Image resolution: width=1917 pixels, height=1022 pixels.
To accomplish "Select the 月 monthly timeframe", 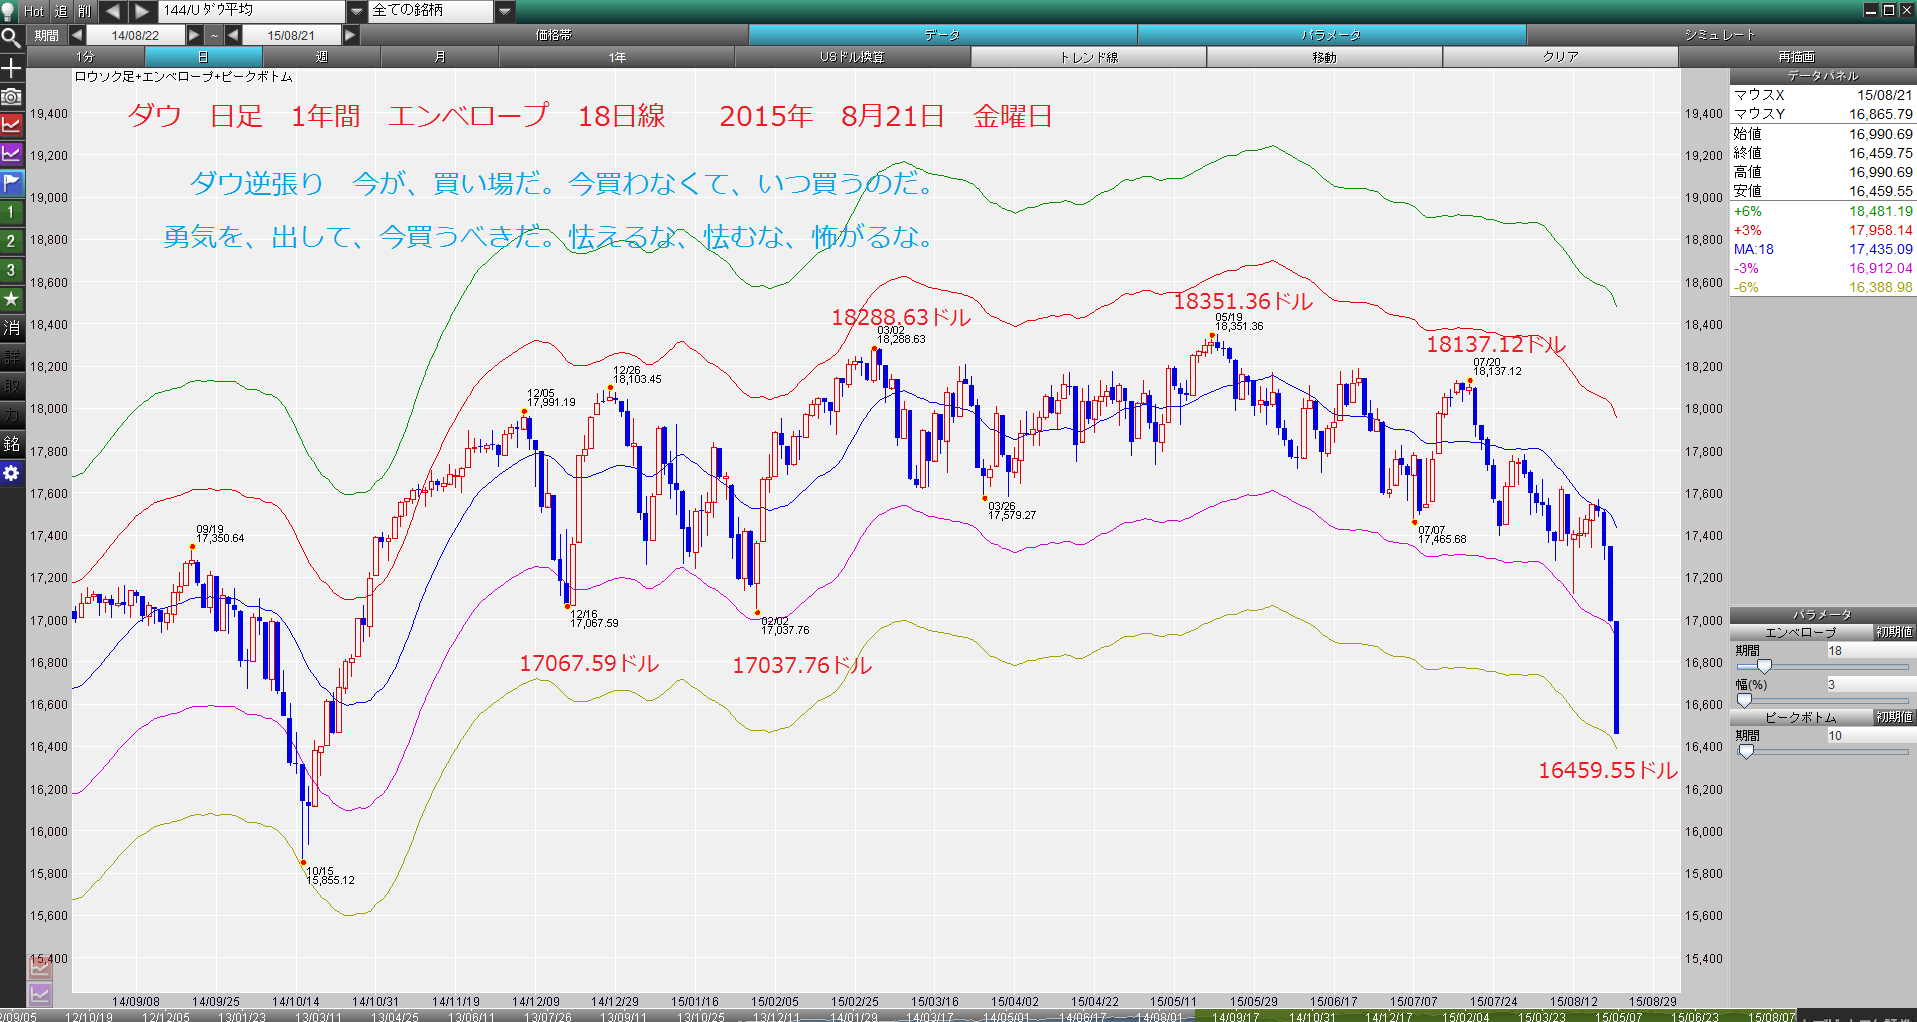I will pos(440,57).
